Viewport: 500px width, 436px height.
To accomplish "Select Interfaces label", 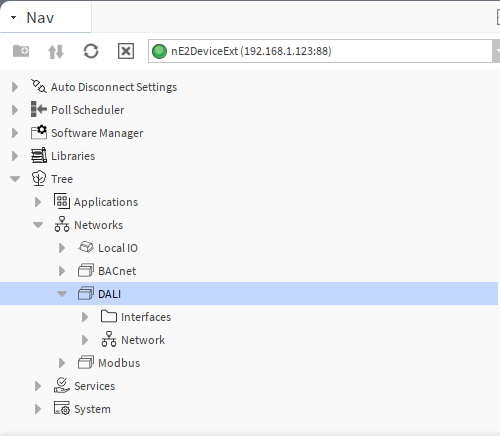I will tap(146, 317).
